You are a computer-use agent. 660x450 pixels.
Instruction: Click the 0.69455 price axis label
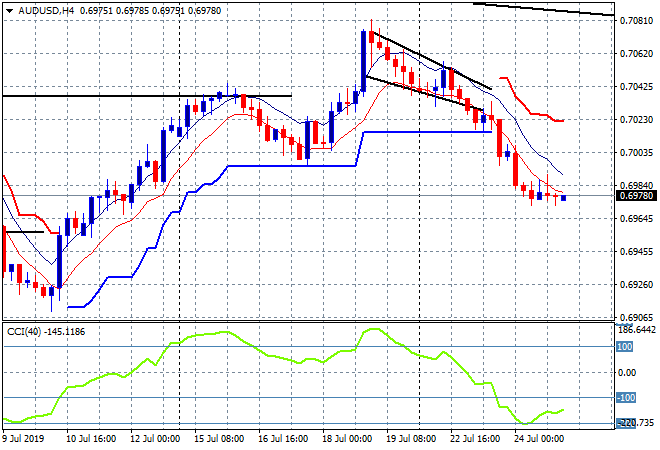tap(636, 251)
